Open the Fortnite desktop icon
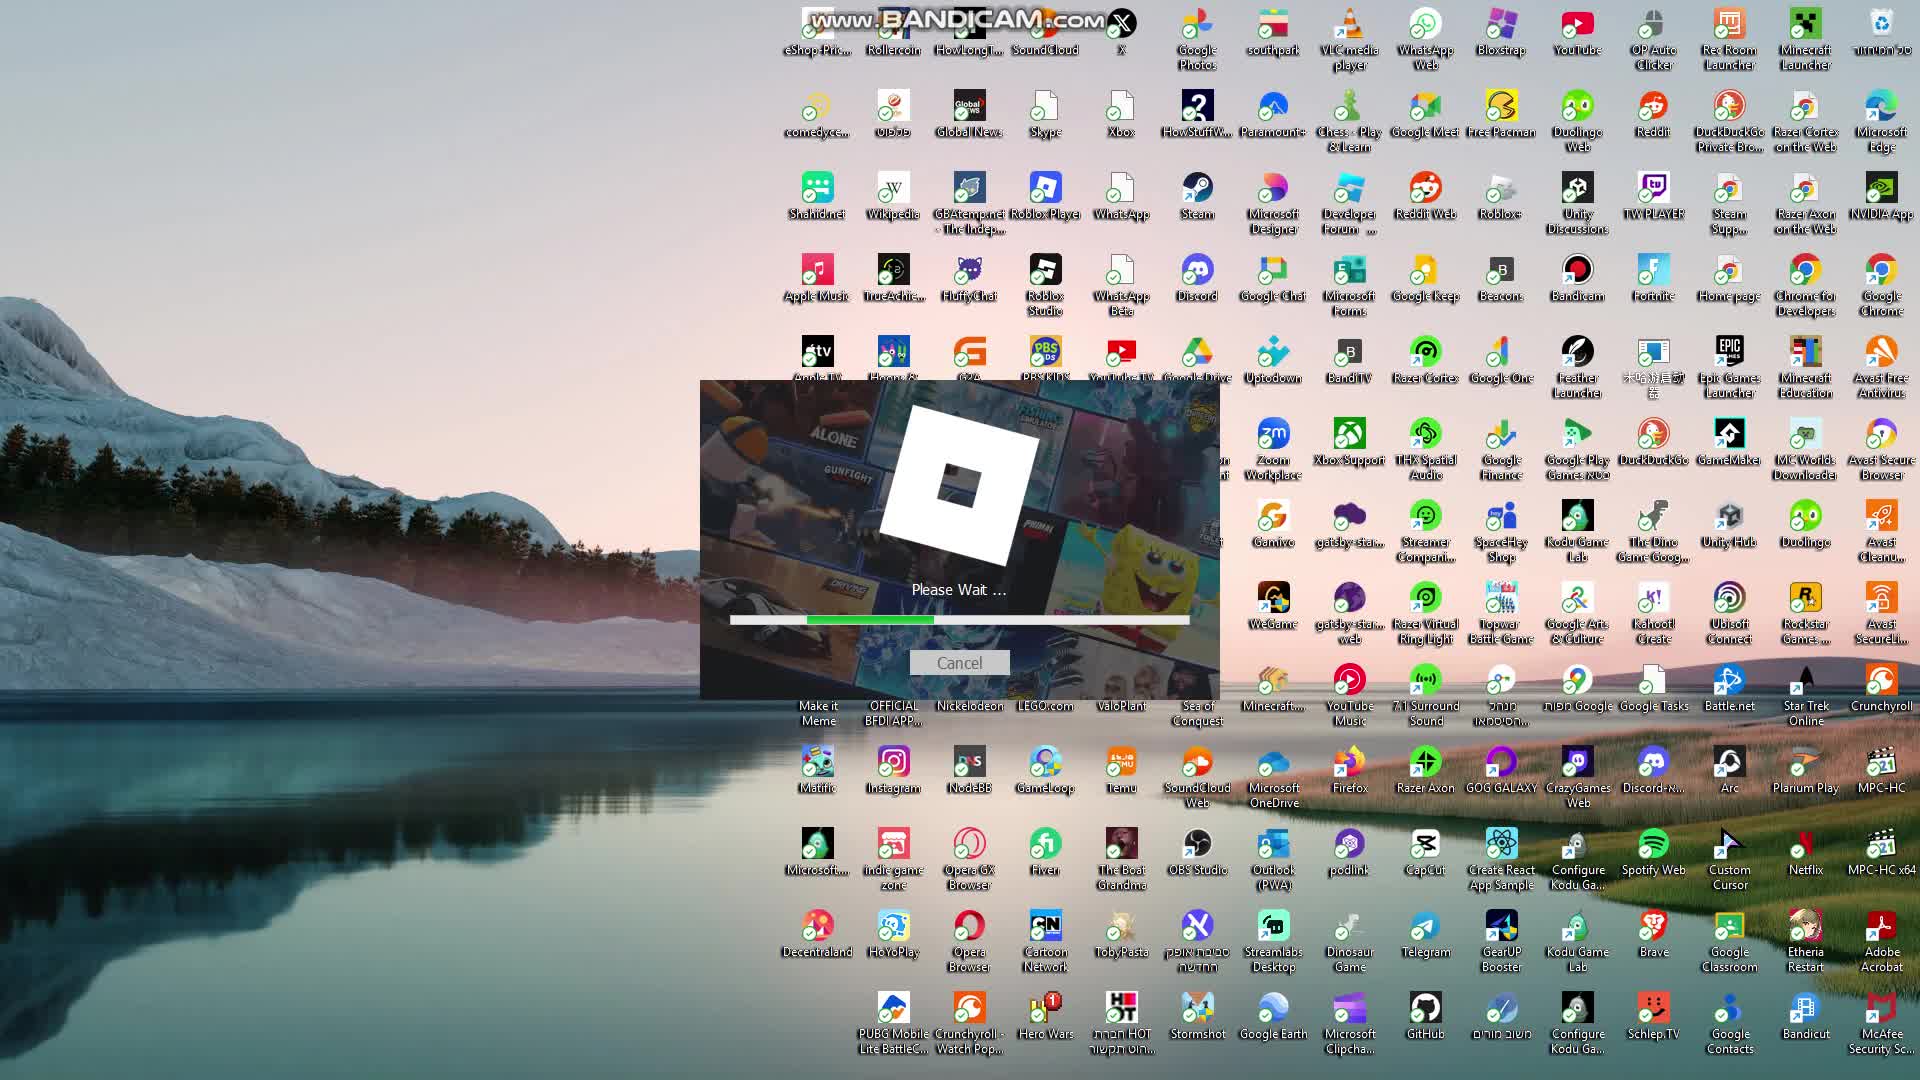Viewport: 1920px width, 1080px height. [1653, 271]
